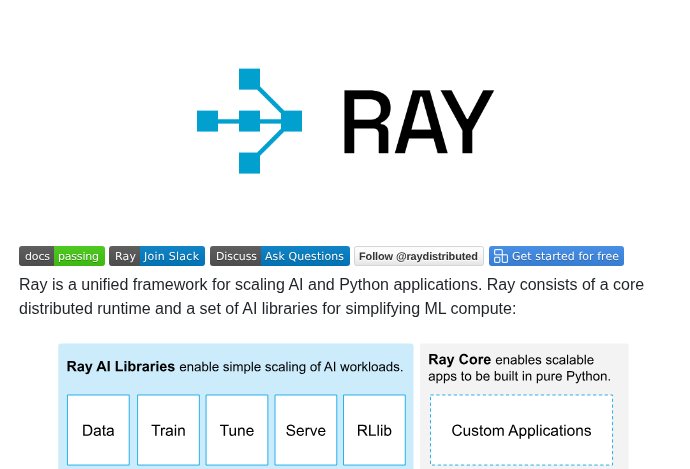Click the green passing status label
Image resolution: width=690 pixels, height=469 pixels.
78,256
